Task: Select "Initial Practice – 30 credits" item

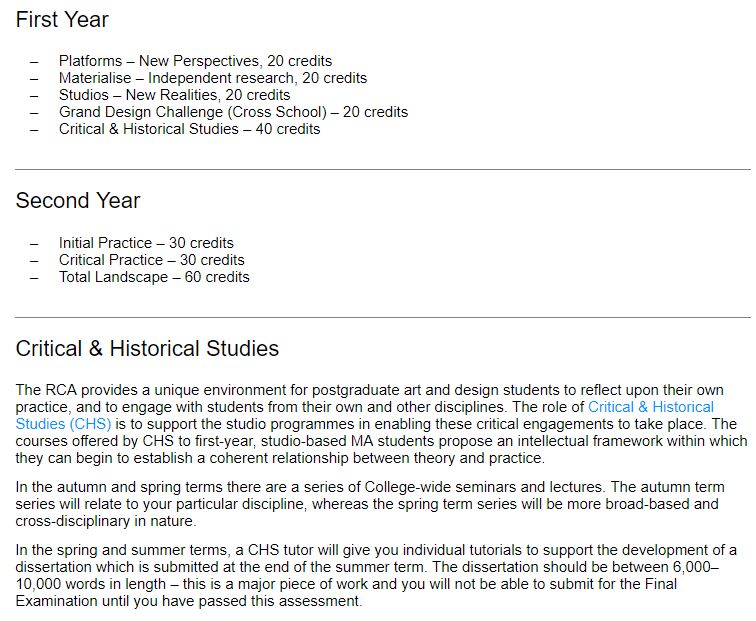Action: click(146, 243)
